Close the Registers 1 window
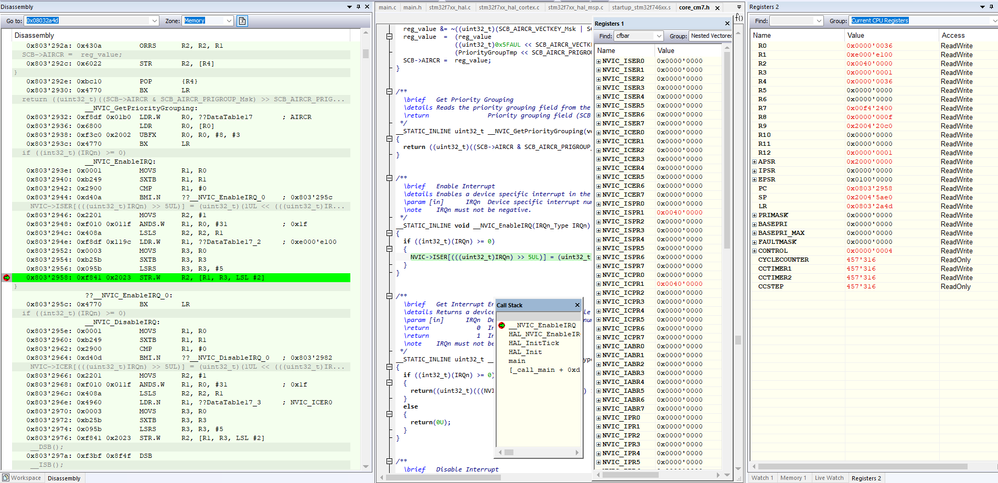This screenshot has width=998, height=483. (727, 23)
